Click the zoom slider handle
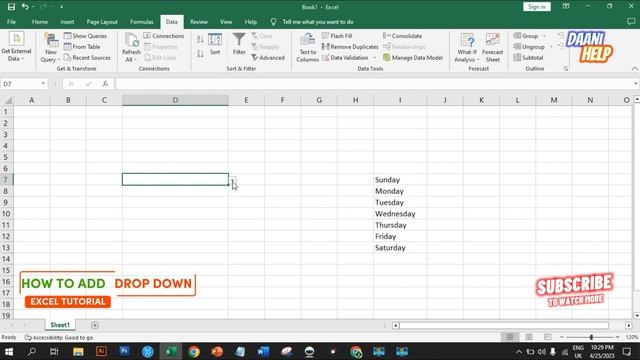This screenshot has width=640, height=360. (x=591, y=337)
